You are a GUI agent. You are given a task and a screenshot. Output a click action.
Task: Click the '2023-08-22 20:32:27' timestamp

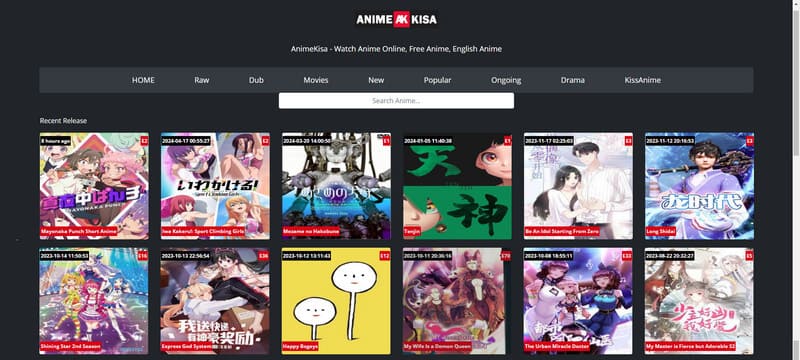point(669,256)
